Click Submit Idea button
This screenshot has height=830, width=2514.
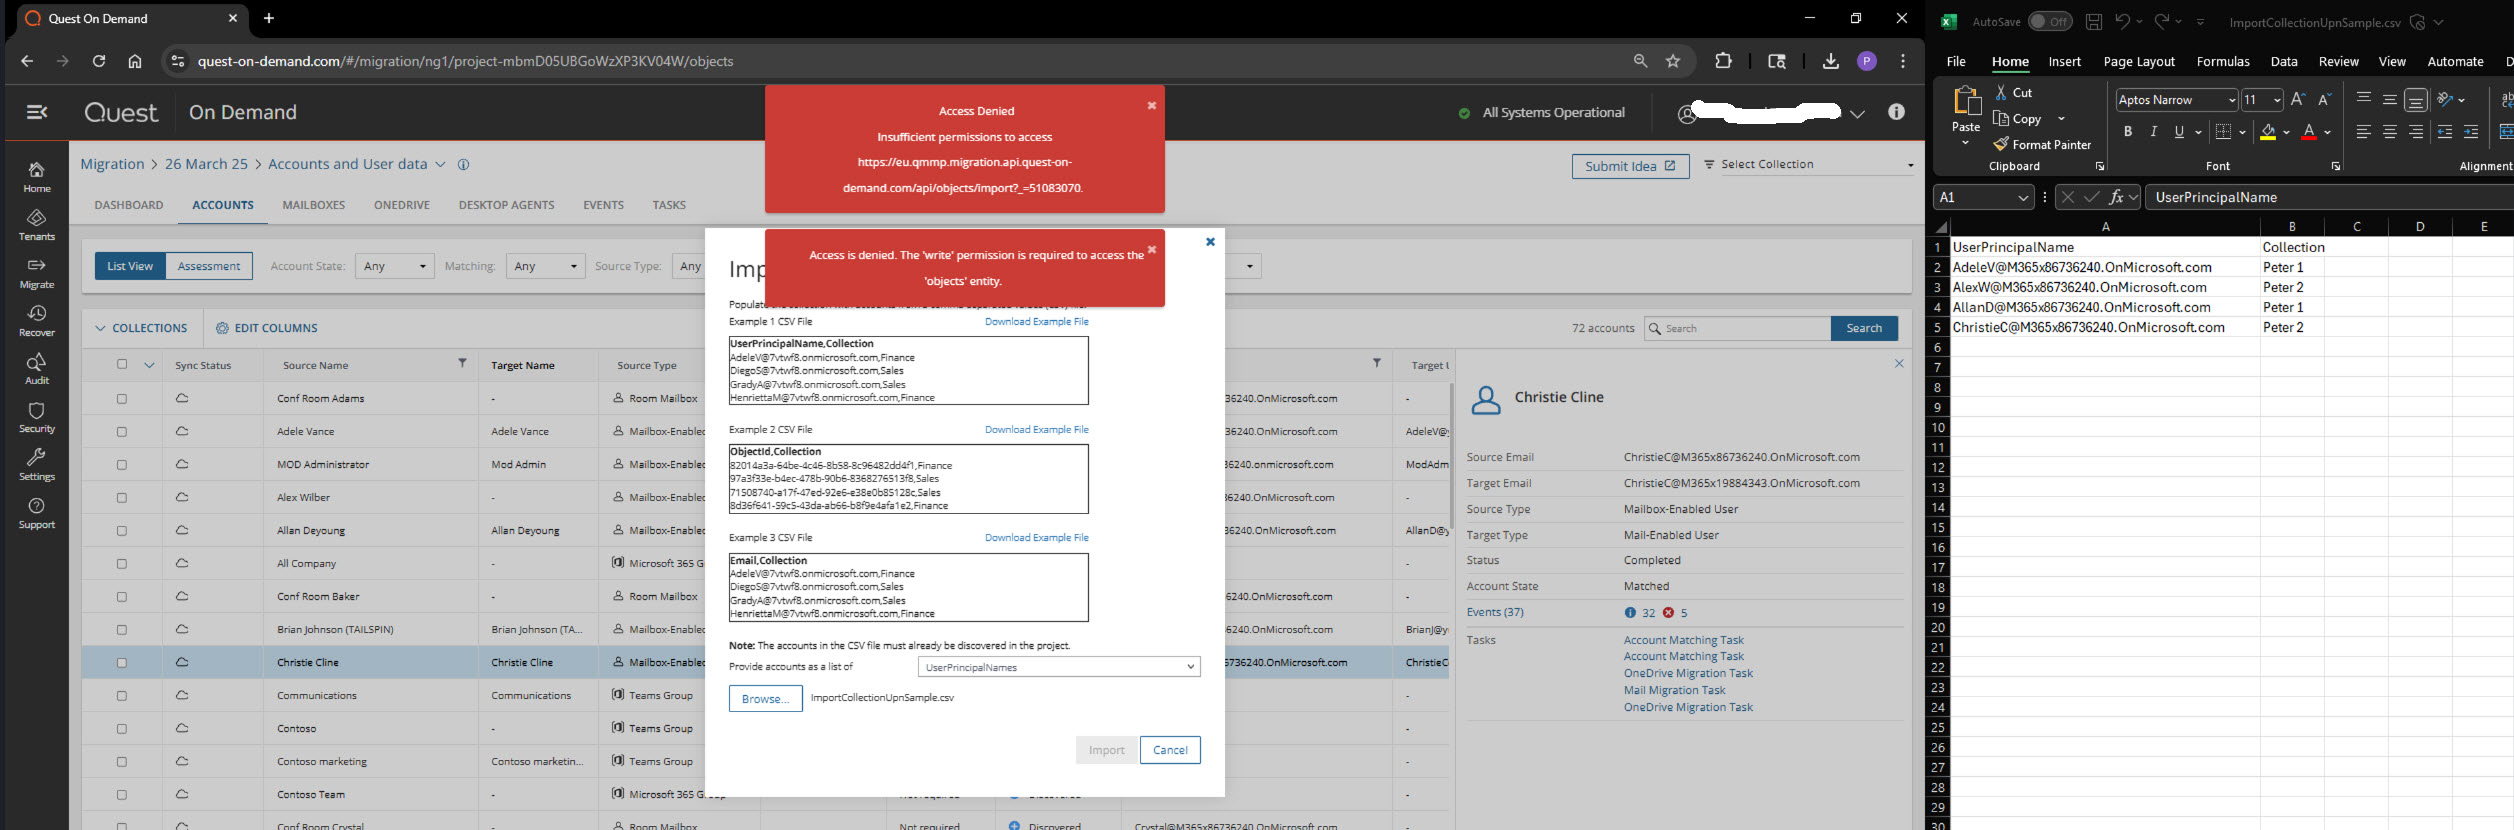pos(1630,166)
